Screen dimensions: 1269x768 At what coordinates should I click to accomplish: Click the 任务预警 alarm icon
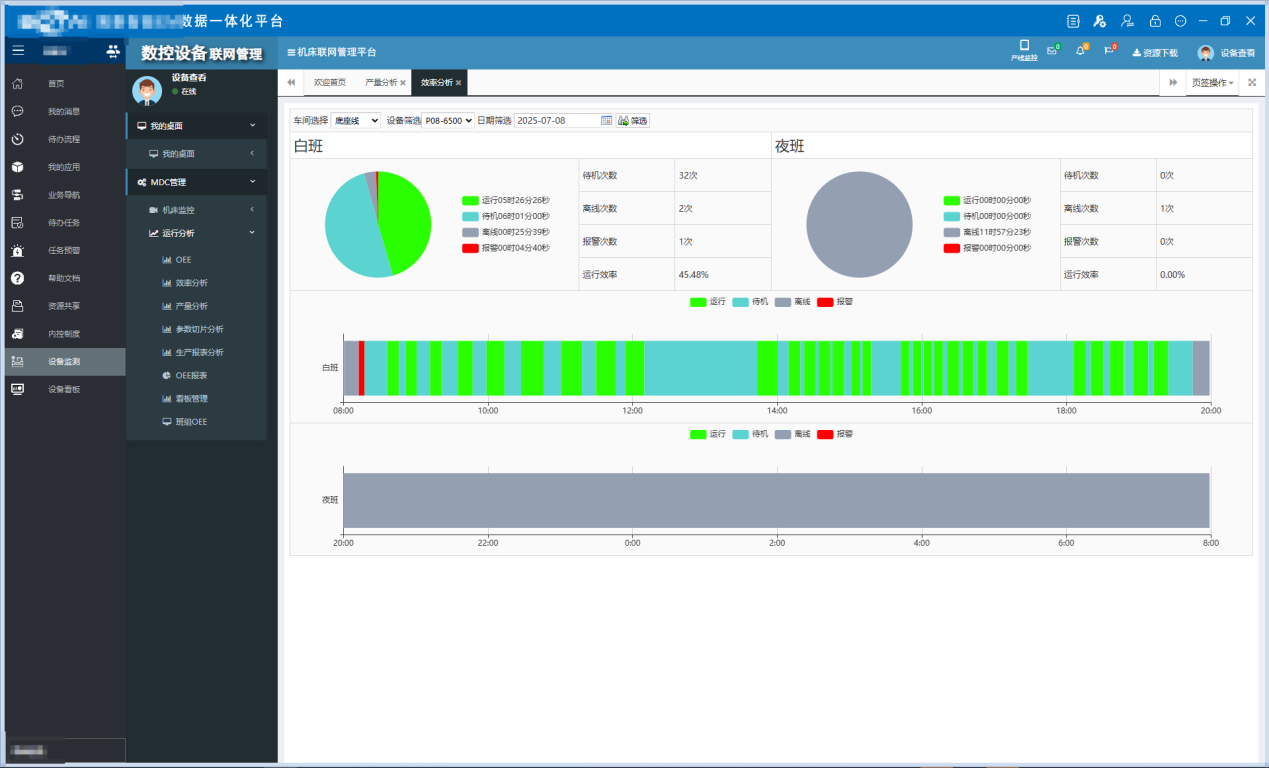17,251
